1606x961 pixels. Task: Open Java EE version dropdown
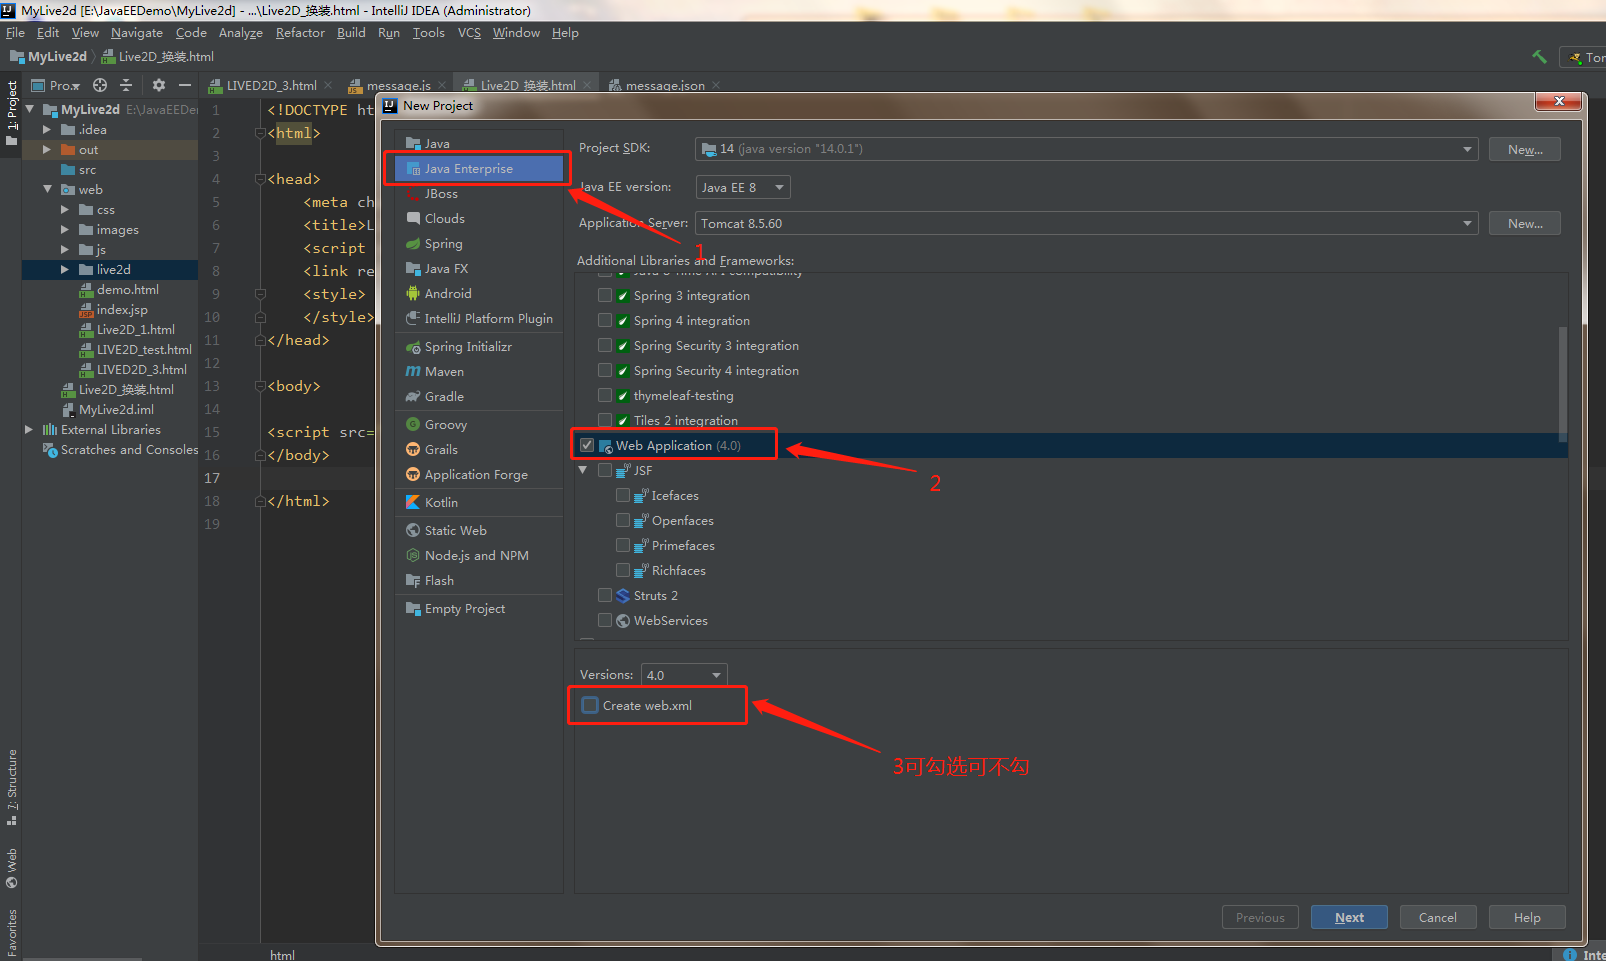[x=743, y=187]
